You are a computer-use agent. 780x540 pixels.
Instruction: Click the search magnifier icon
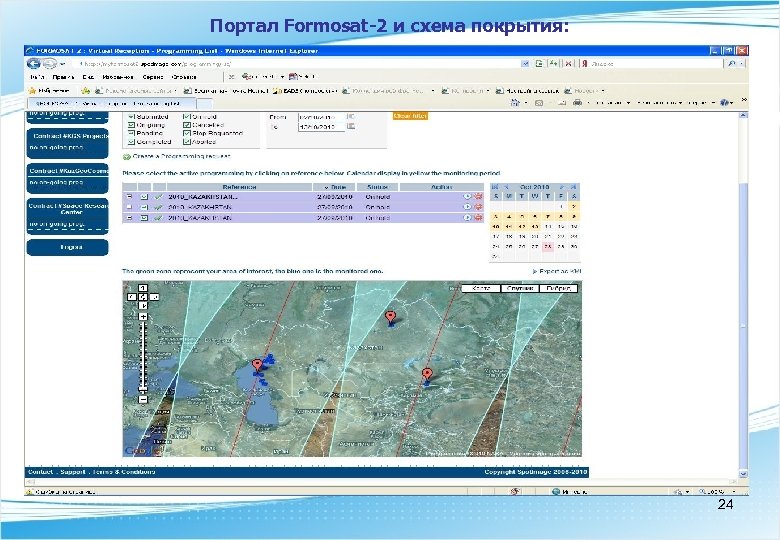tap(732, 64)
